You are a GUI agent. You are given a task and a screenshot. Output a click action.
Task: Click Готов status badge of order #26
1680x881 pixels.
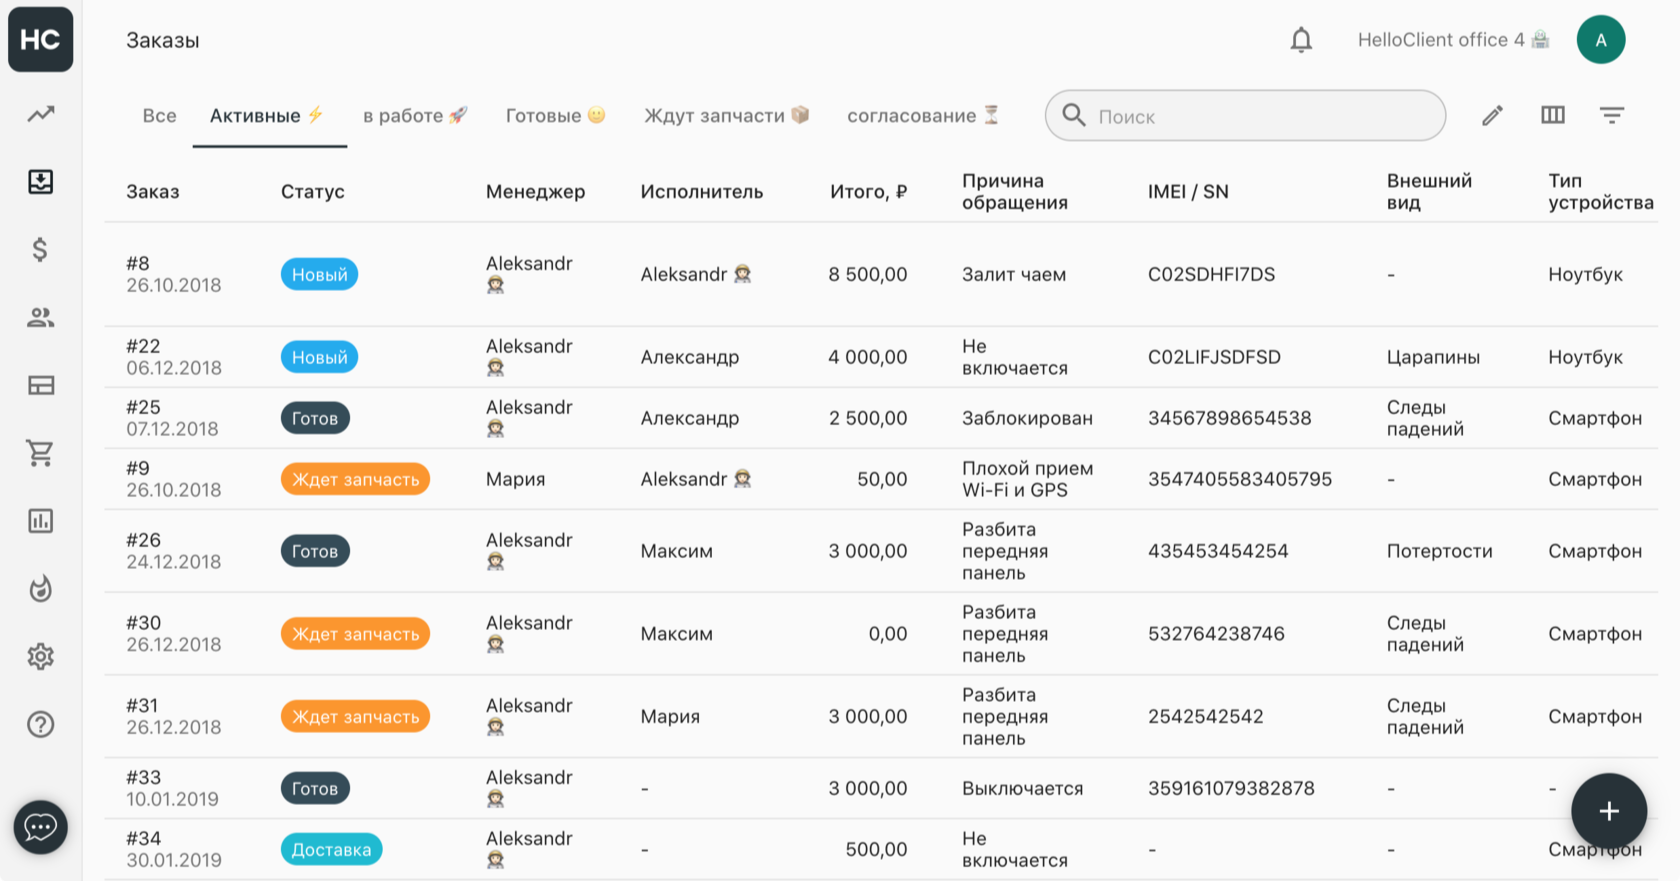point(315,551)
